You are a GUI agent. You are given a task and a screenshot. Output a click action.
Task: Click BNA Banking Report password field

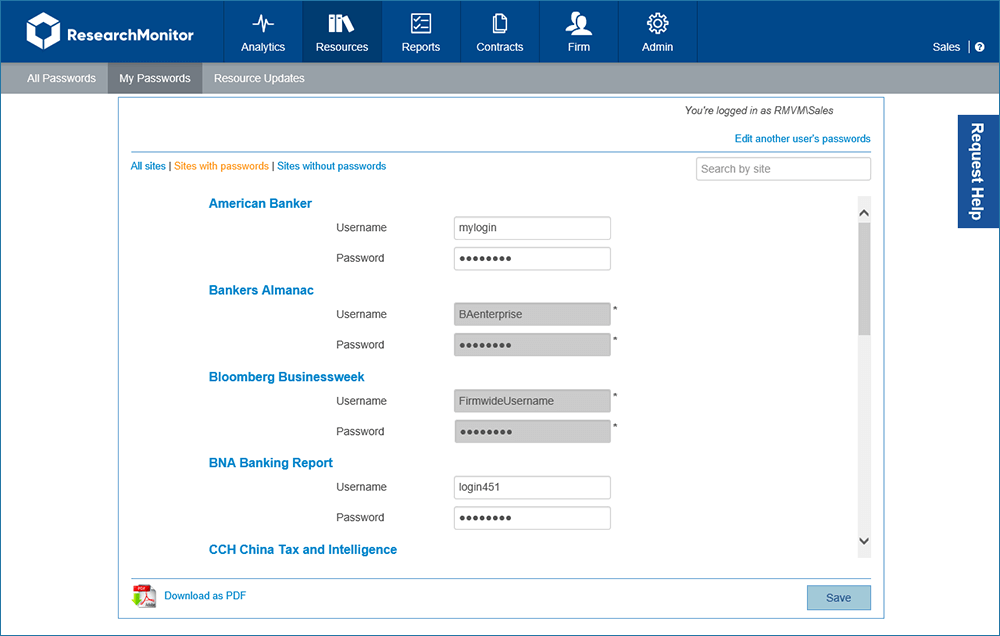[x=532, y=518]
